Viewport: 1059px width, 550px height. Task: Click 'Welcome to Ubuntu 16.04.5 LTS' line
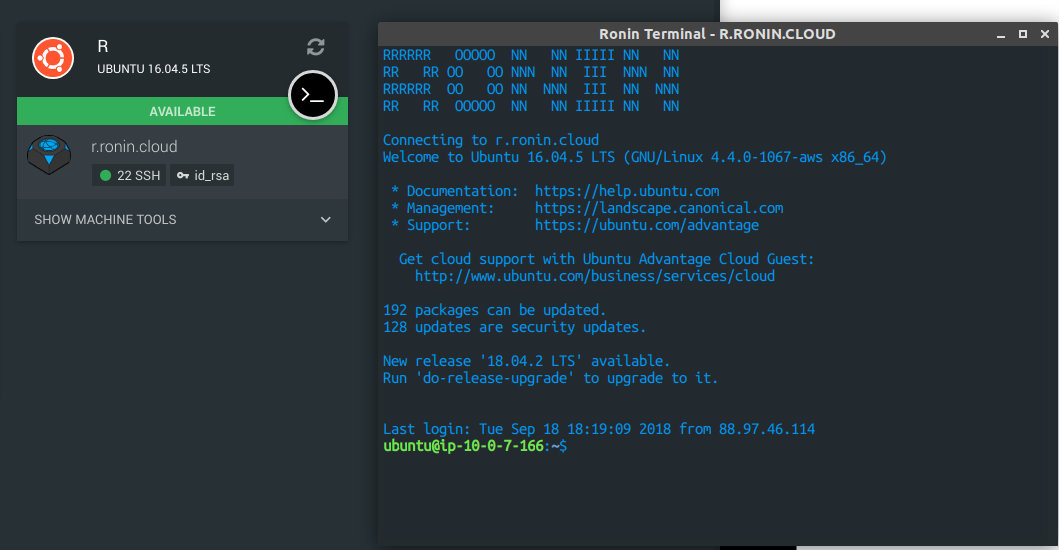635,157
